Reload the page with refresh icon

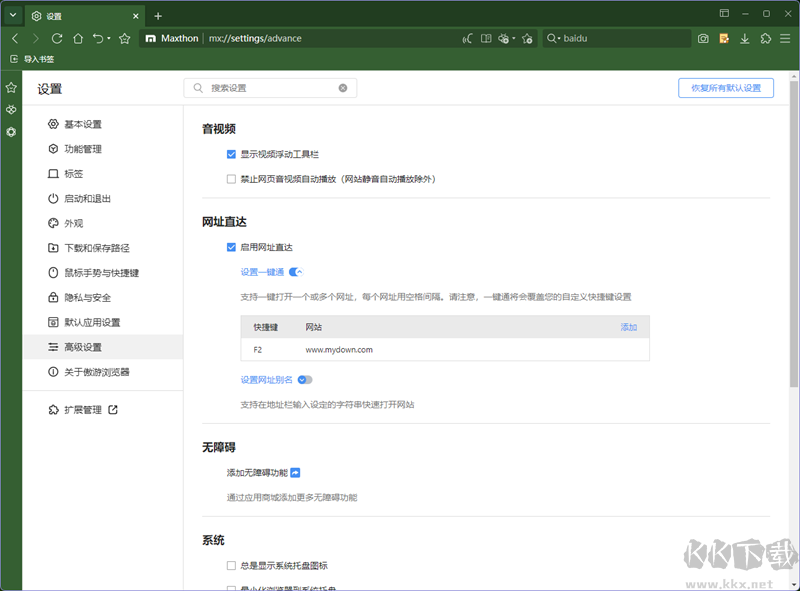[x=57, y=38]
